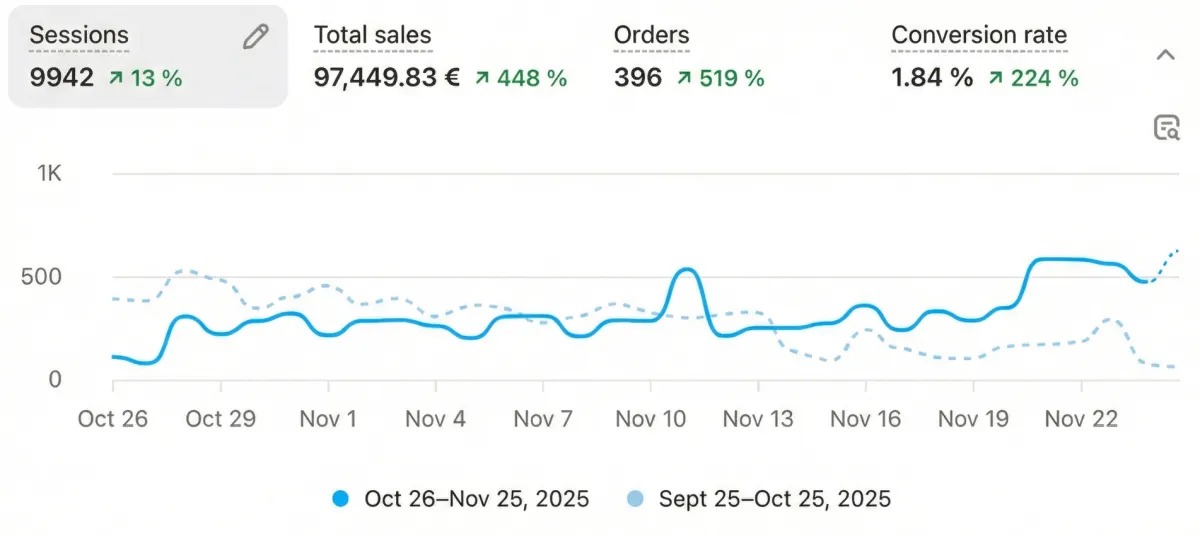Open the chart explore report icon
This screenshot has width=1200, height=536.
[1166, 128]
